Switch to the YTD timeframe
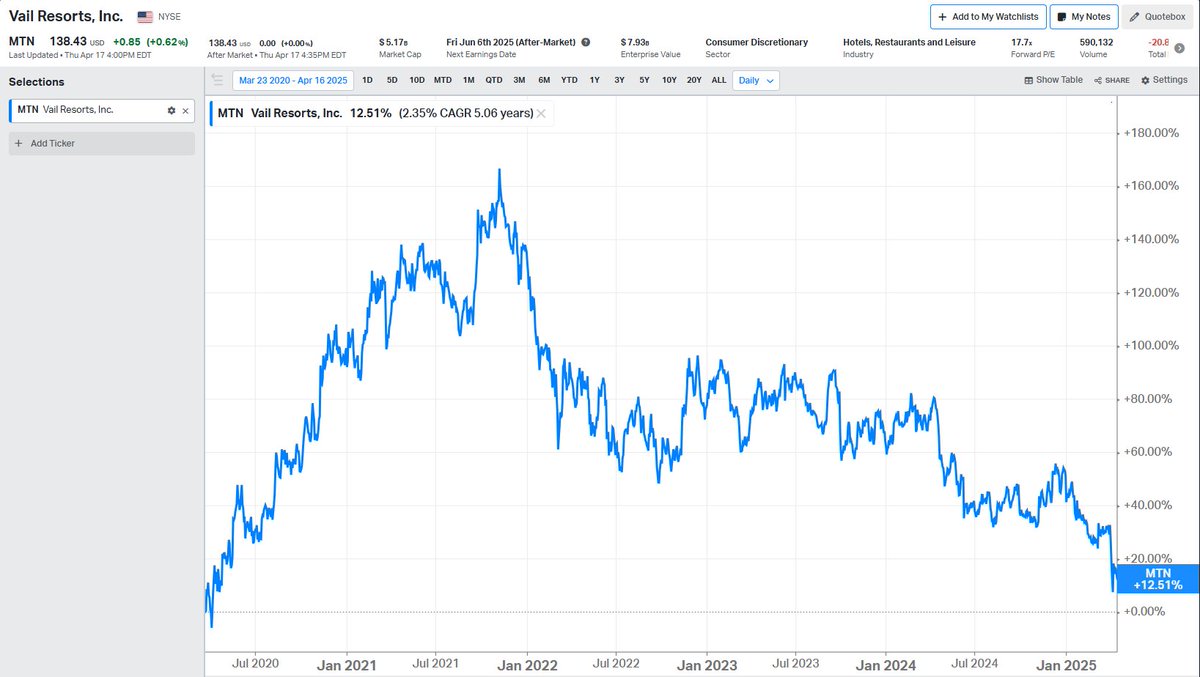Viewport: 1200px width, 677px height. click(x=568, y=80)
